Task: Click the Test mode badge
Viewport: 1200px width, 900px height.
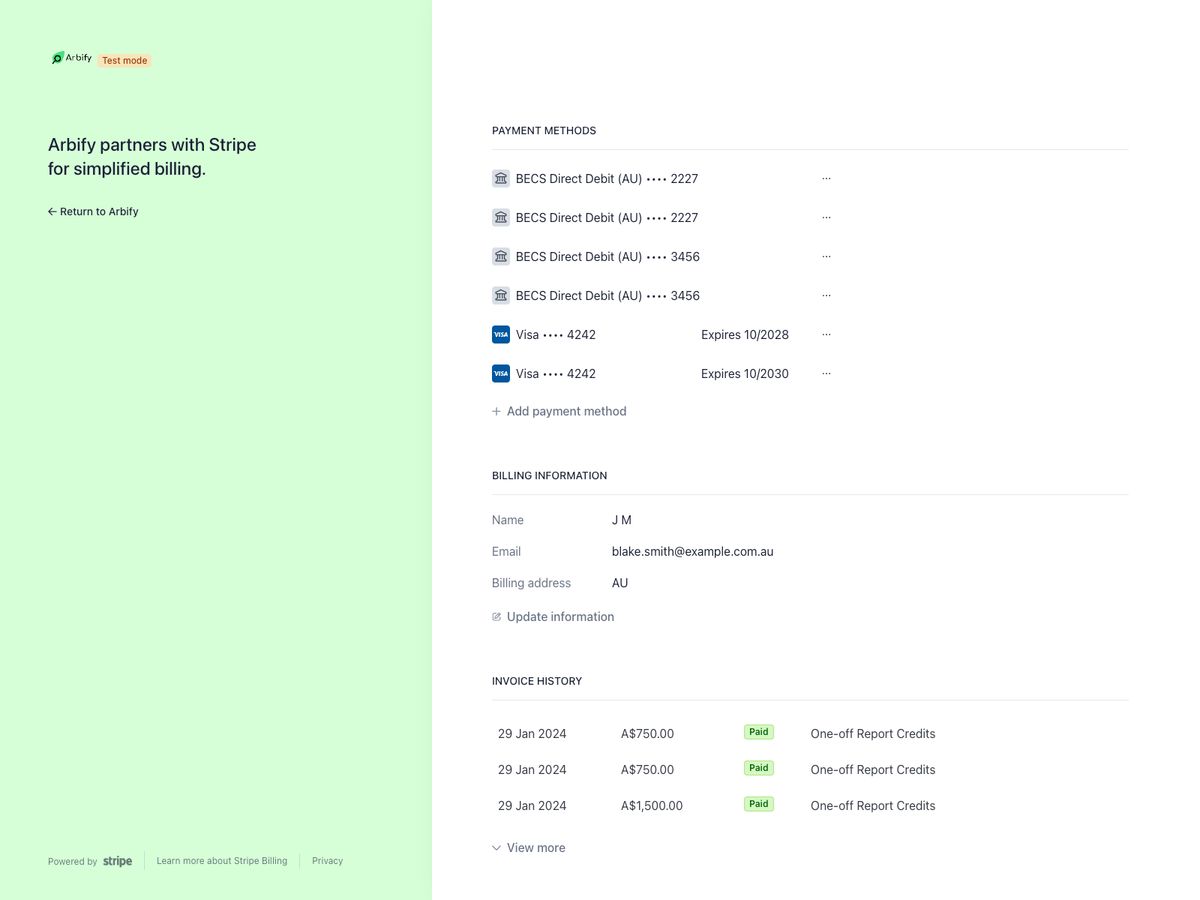Action: [124, 60]
